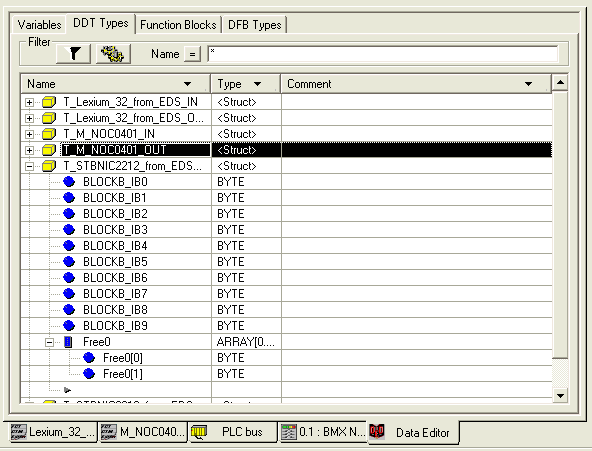Screen dimensions: 592x451
Task: Click the Name equals operator button
Action: coord(192,54)
